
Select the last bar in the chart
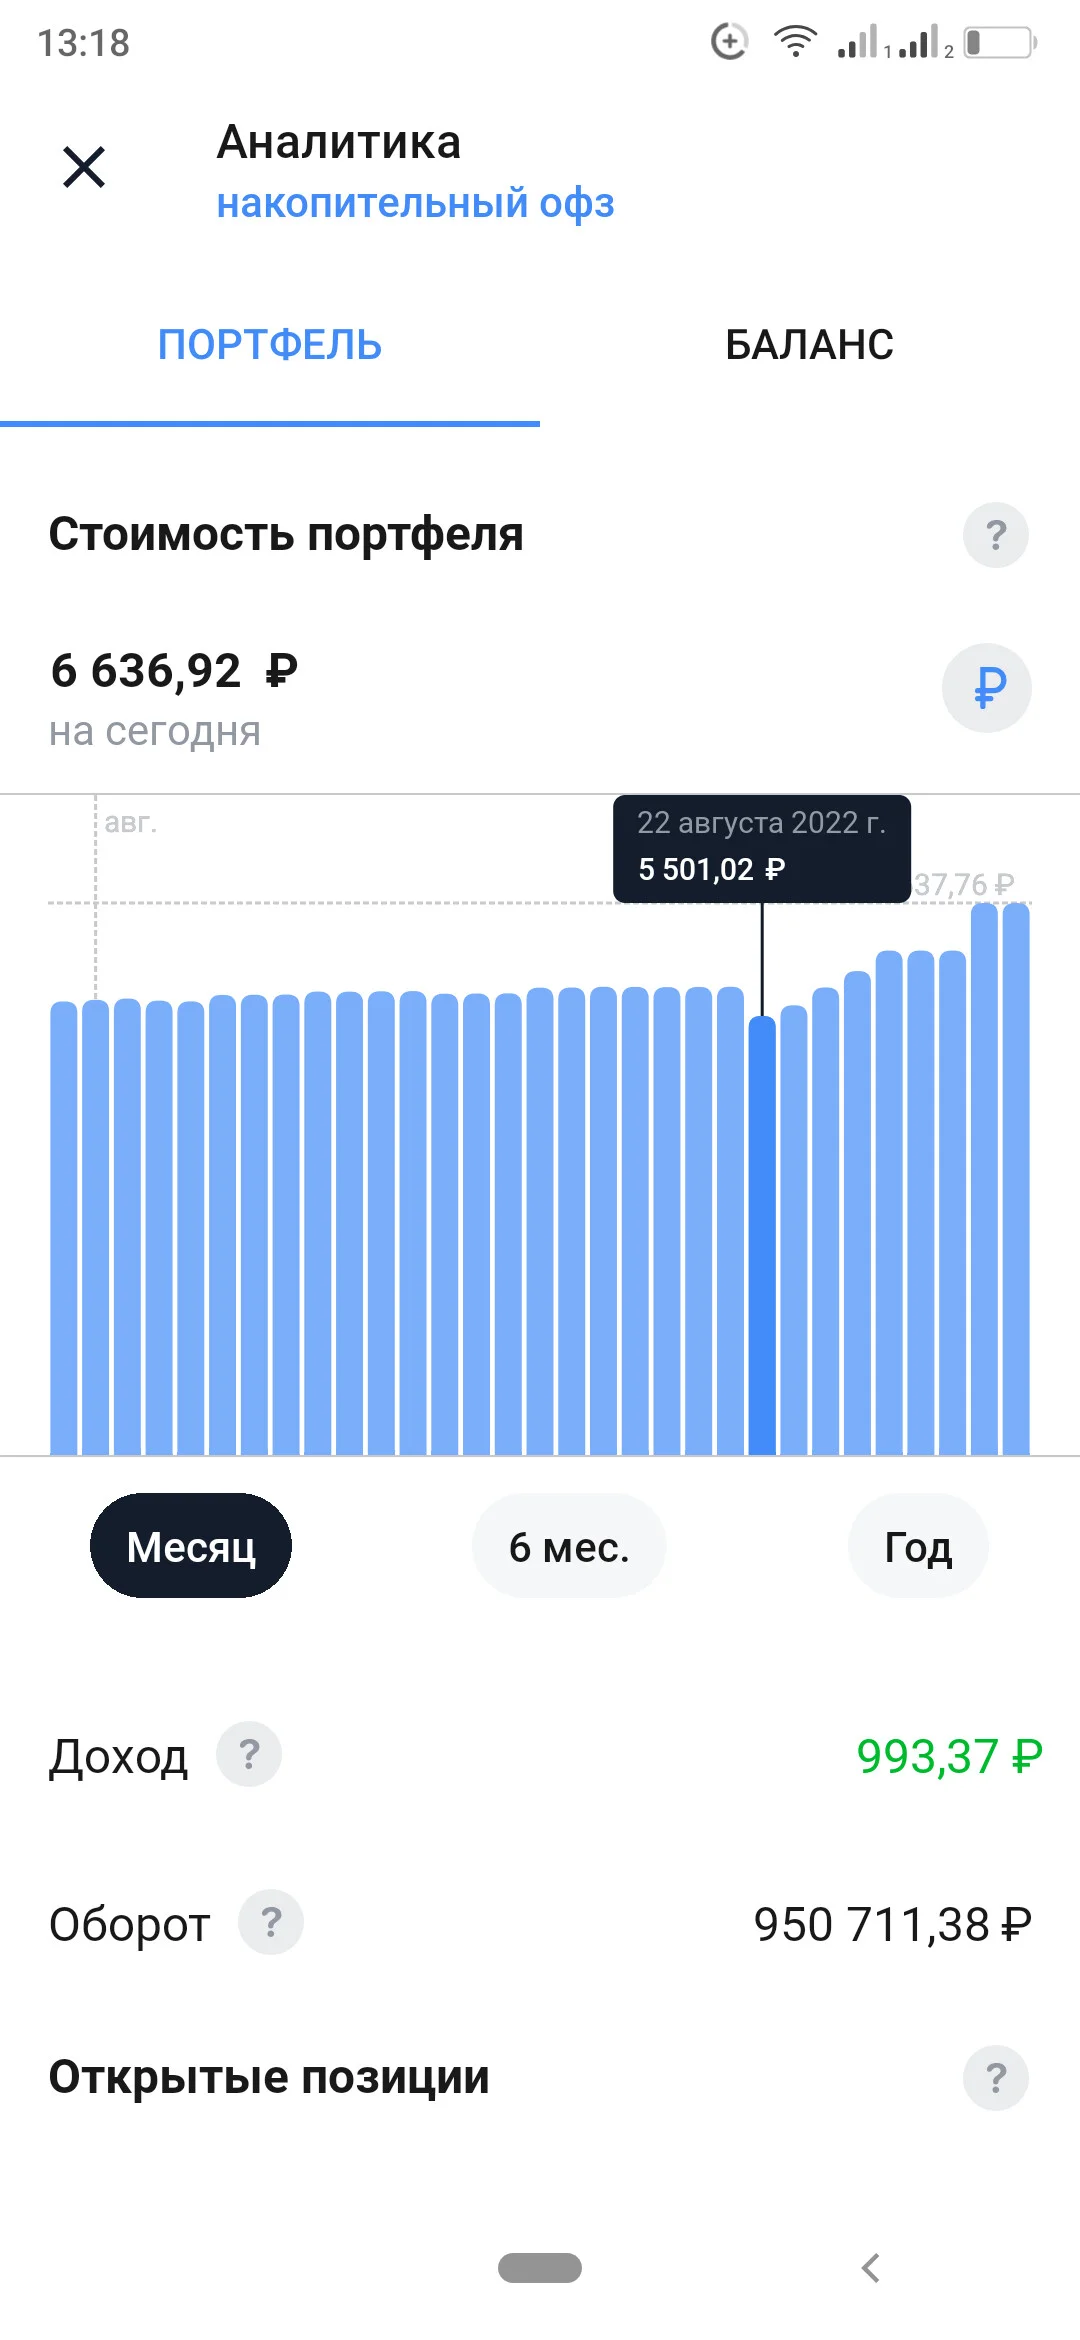click(1016, 1178)
